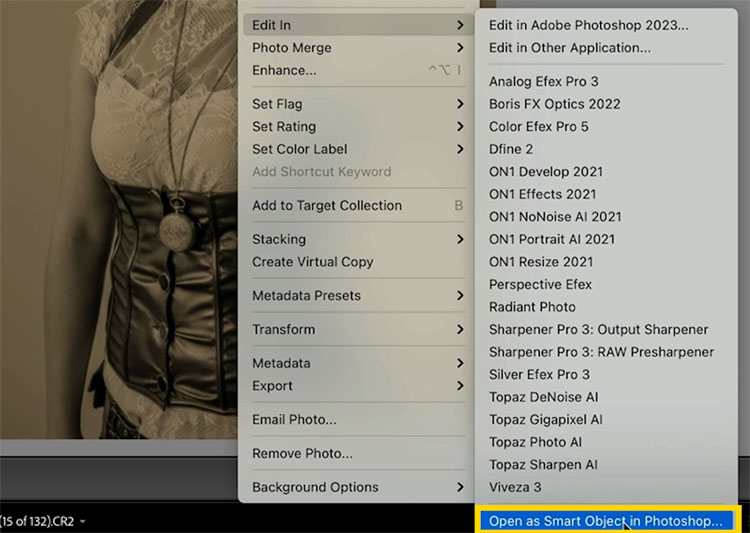Expand the Set Color Label submenu
Image resolution: width=750 pixels, height=533 pixels.
[x=358, y=149]
